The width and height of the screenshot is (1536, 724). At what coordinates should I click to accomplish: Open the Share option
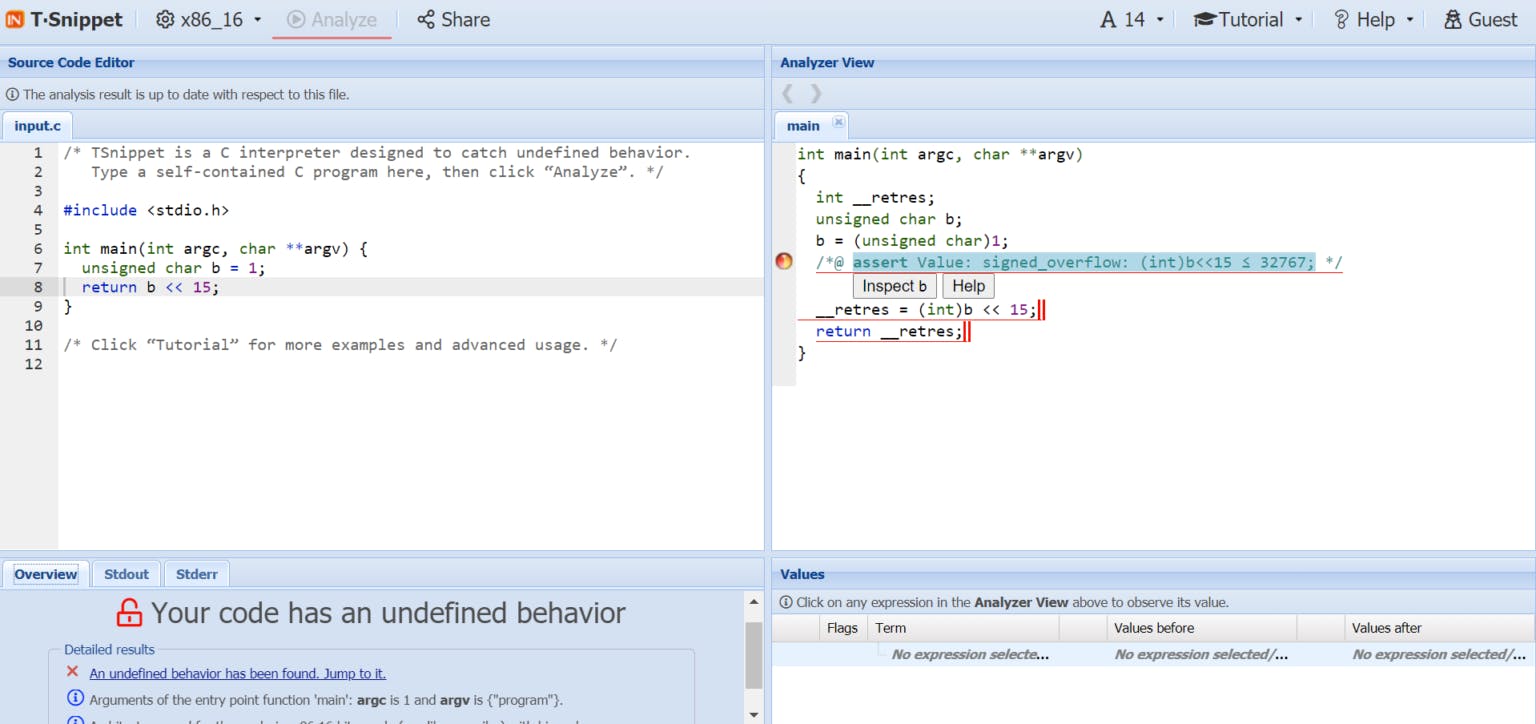[x=453, y=19]
